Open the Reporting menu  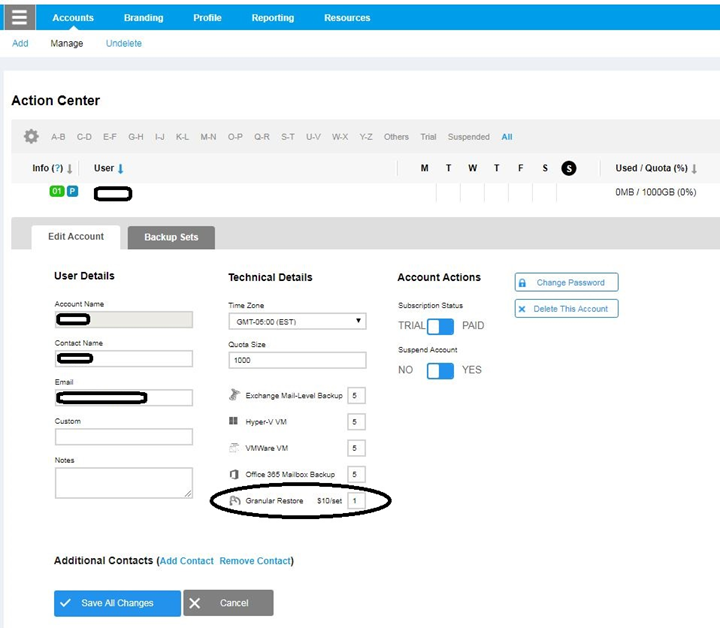tap(272, 18)
